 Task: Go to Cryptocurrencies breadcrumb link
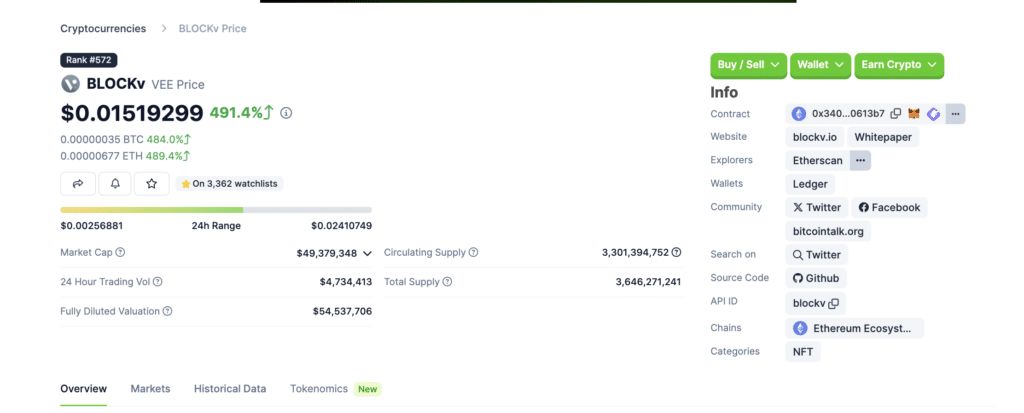(x=103, y=29)
